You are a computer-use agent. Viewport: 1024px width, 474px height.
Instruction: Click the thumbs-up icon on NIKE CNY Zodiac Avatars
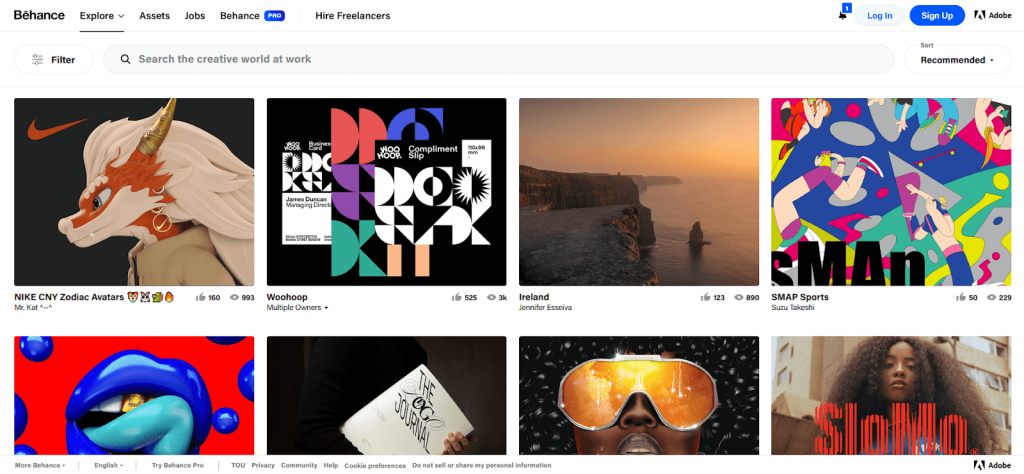point(200,297)
